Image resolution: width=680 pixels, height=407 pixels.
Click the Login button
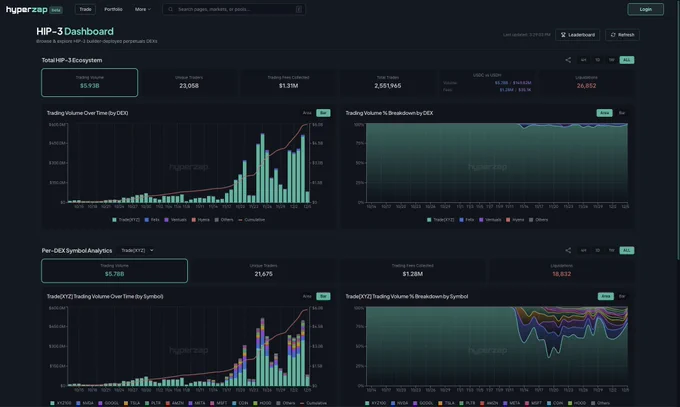[x=645, y=9]
